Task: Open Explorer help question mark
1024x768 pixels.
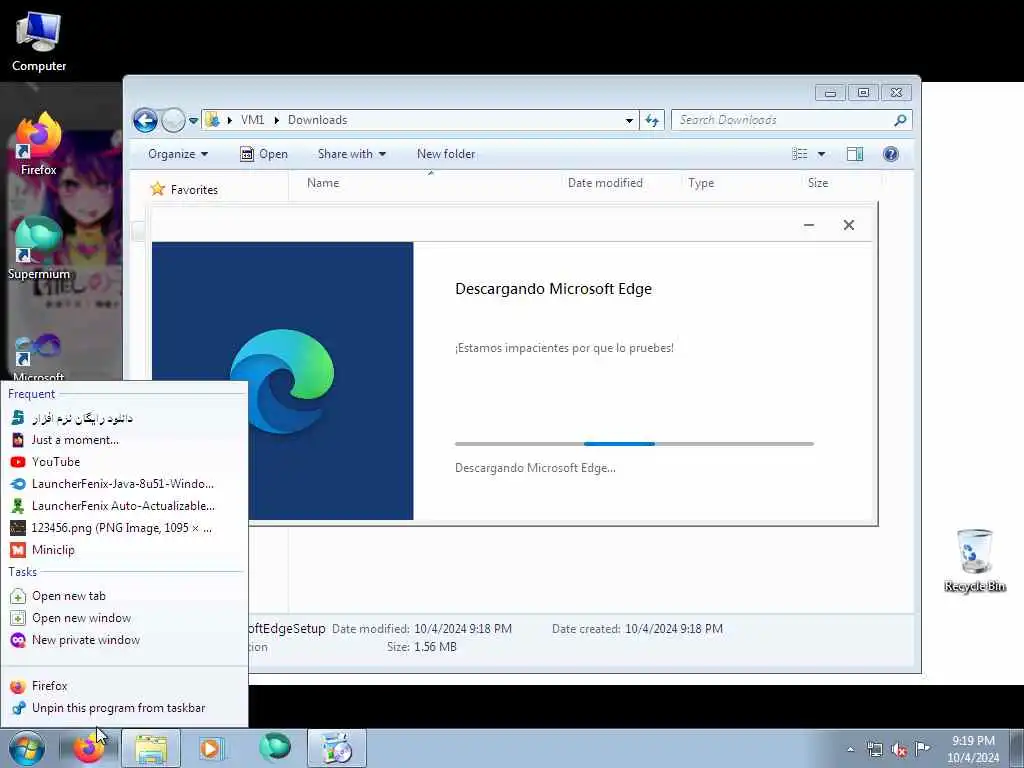Action: [x=891, y=154]
